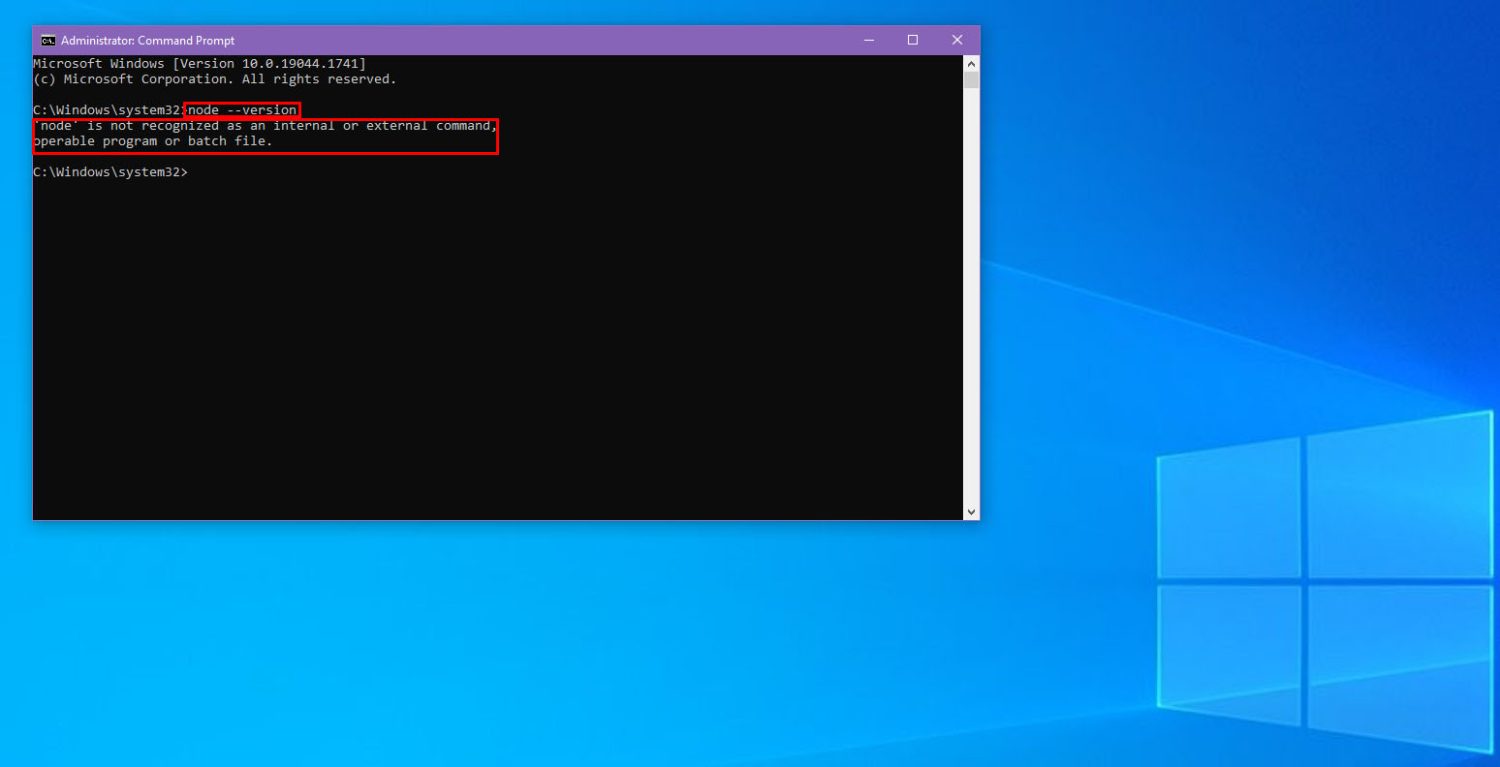Click the Command Prompt icon in the title bar

pos(47,40)
